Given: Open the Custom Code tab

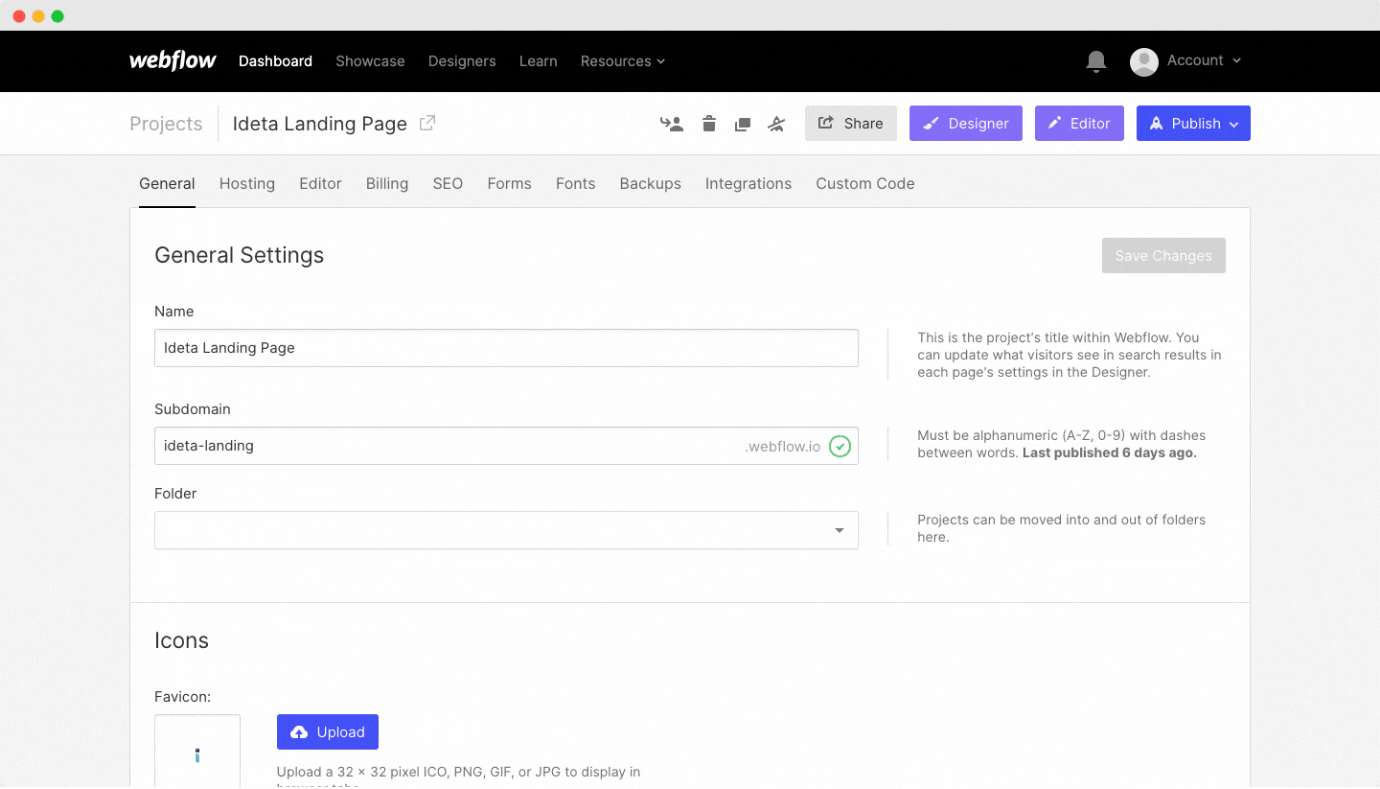Looking at the screenshot, I should pos(865,184).
